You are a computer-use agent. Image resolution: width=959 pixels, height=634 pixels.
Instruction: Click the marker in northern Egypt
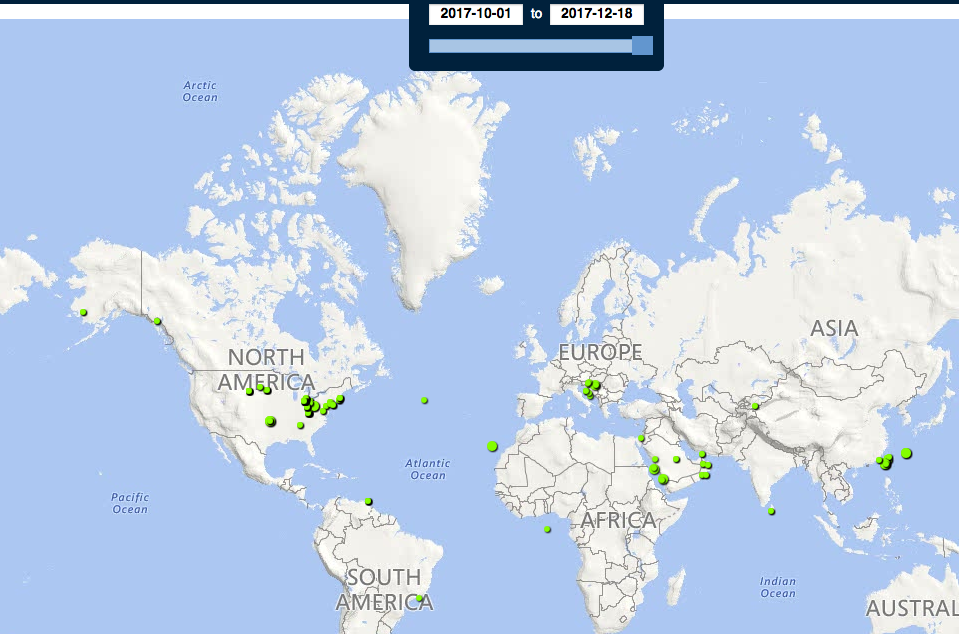pos(641,438)
